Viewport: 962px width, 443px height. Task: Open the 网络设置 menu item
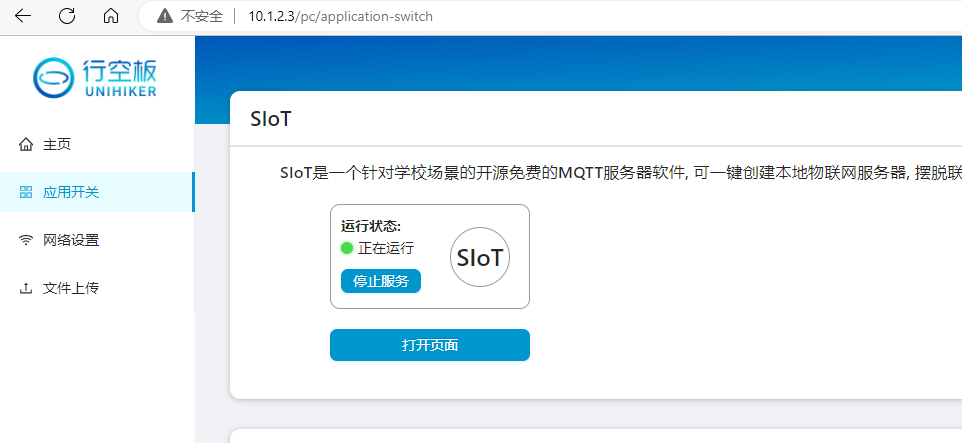97,240
